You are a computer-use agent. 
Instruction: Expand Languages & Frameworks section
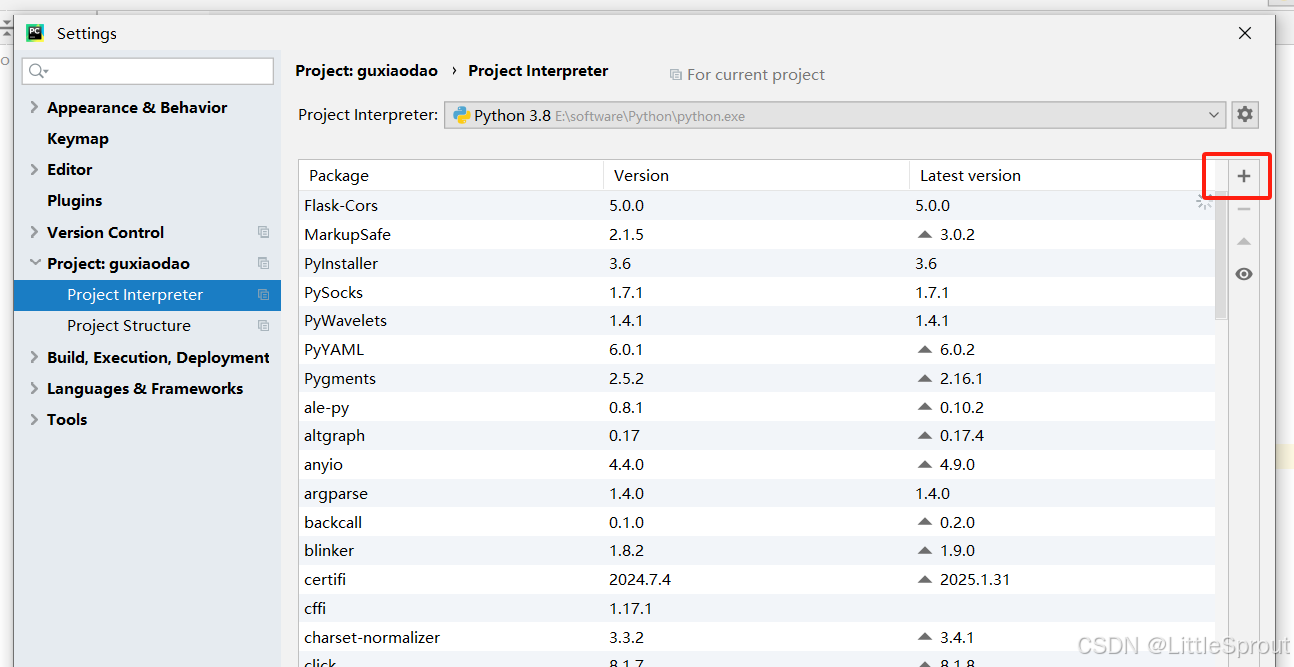click(x=34, y=389)
